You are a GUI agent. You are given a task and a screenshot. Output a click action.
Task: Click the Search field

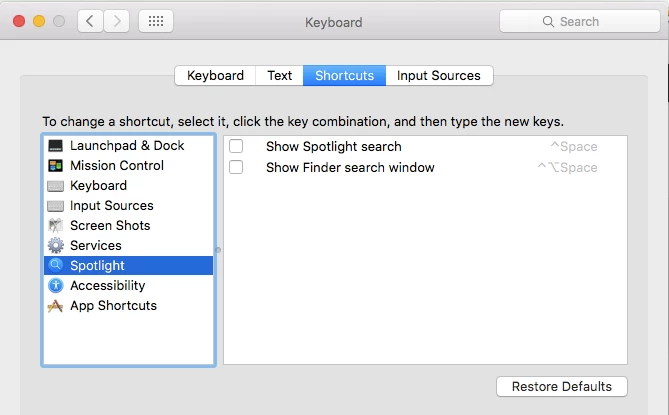579,21
